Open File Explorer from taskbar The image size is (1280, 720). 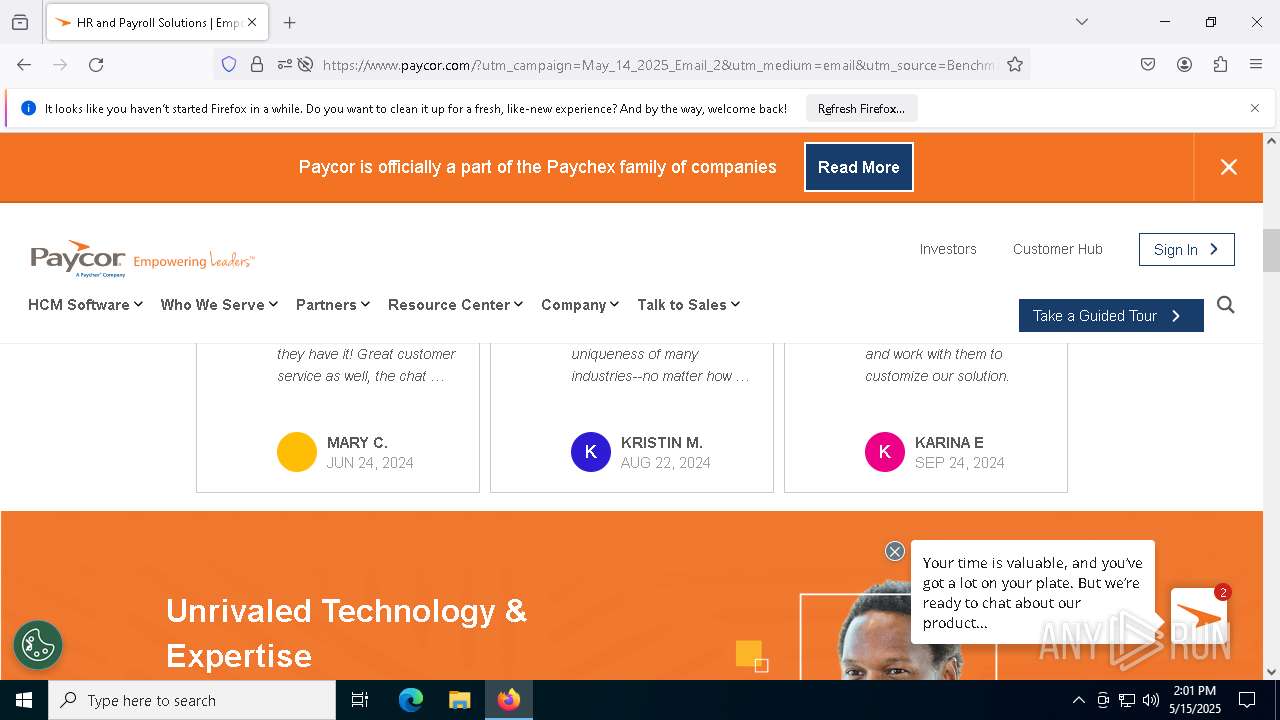(x=459, y=700)
